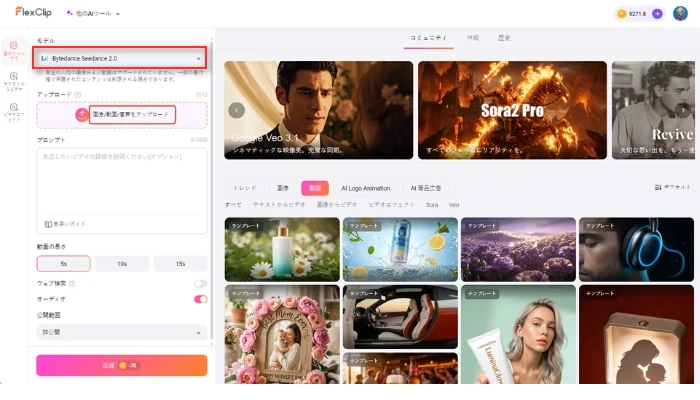Select the AI Logo Animation chip

pyautogui.click(x=366, y=188)
